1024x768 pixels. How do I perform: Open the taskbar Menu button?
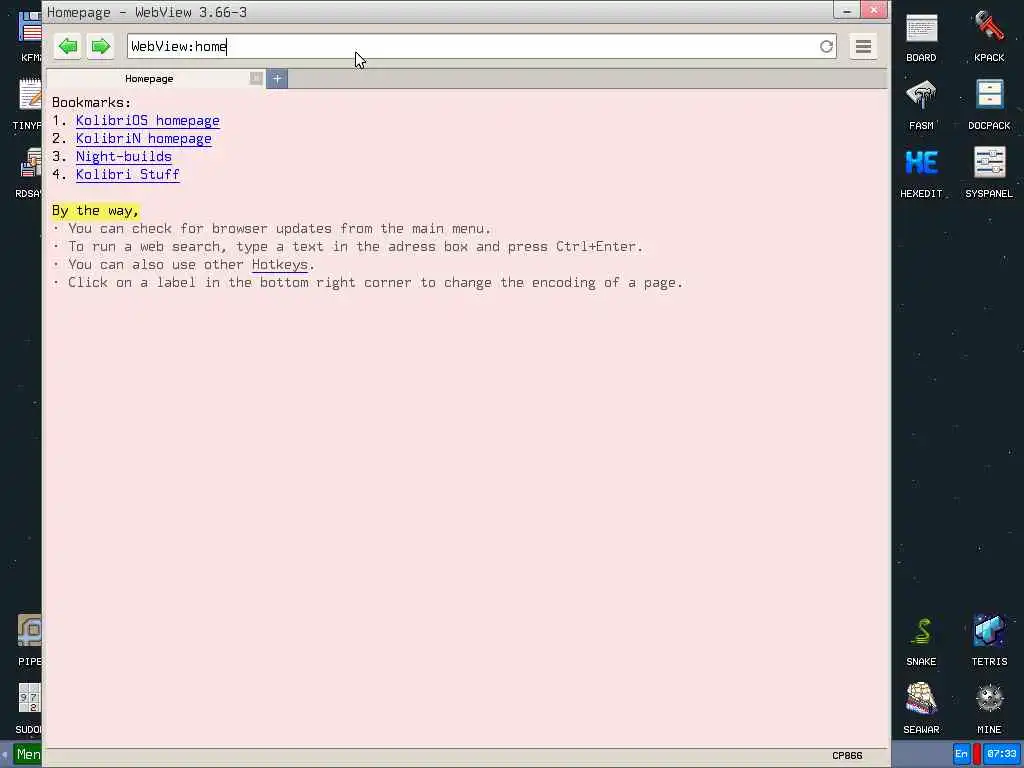tap(27, 755)
